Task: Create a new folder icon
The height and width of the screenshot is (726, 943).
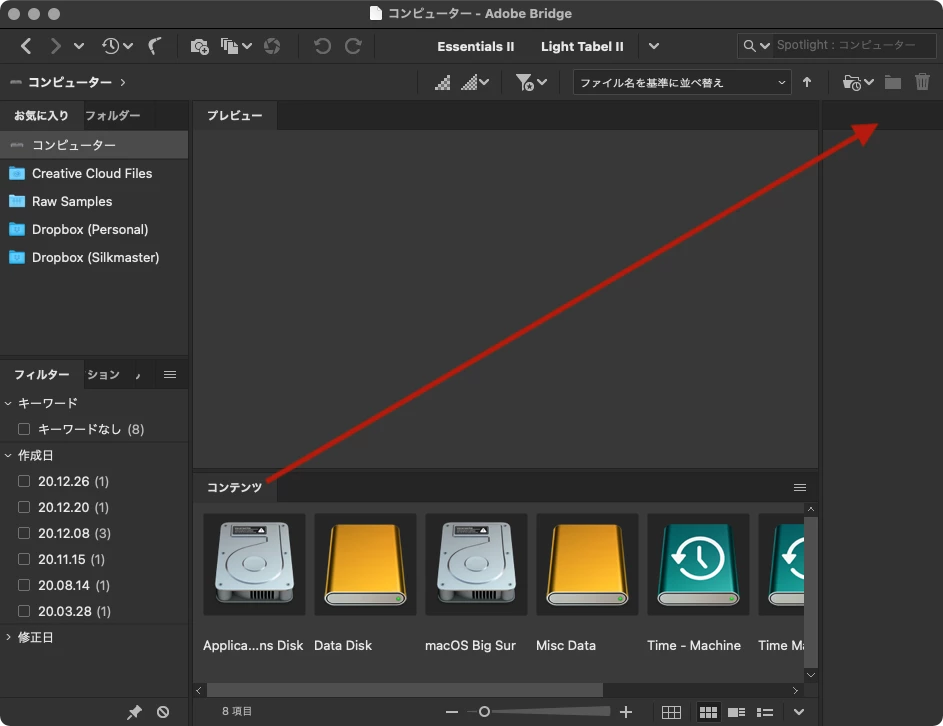Action: pyautogui.click(x=892, y=82)
